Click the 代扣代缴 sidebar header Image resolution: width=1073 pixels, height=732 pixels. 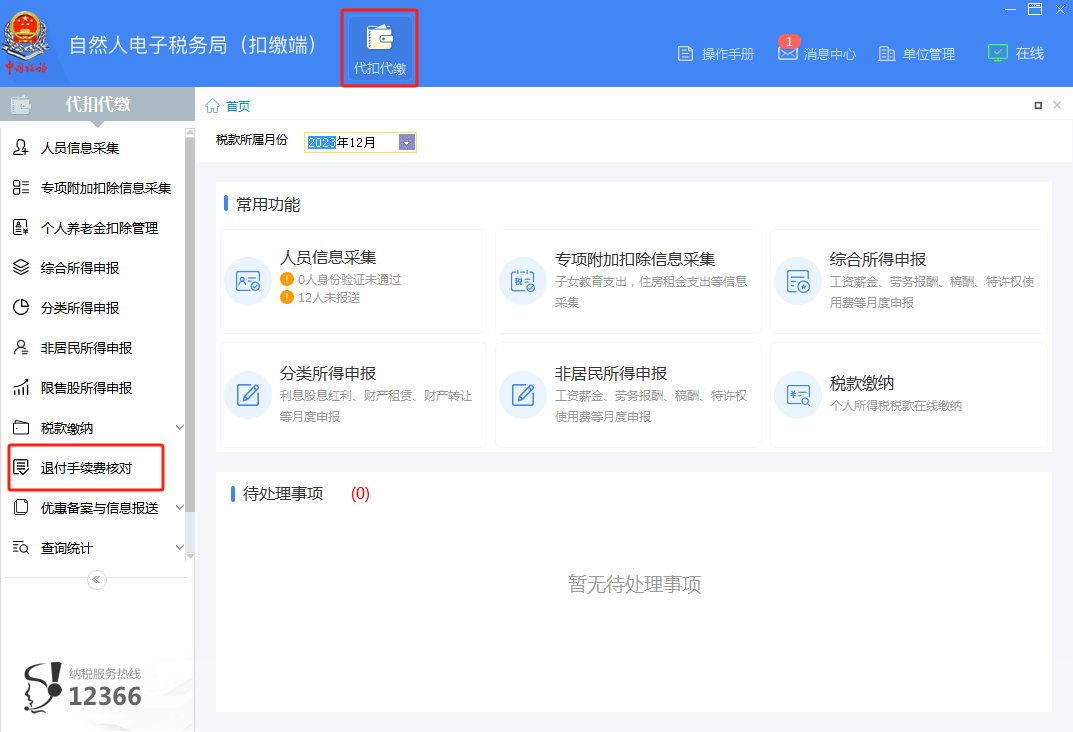tap(97, 104)
